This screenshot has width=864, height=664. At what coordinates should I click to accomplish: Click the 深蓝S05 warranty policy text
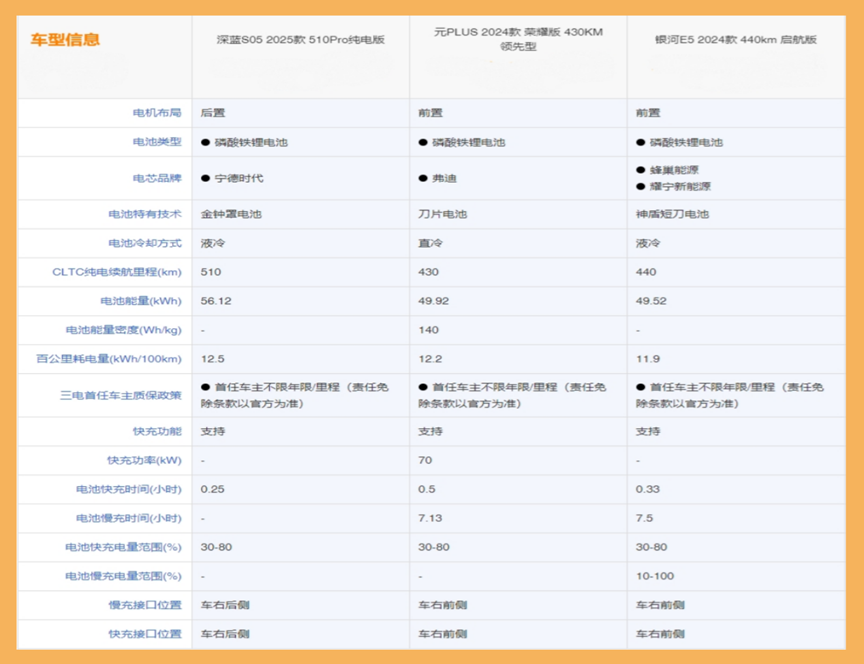(x=295, y=395)
